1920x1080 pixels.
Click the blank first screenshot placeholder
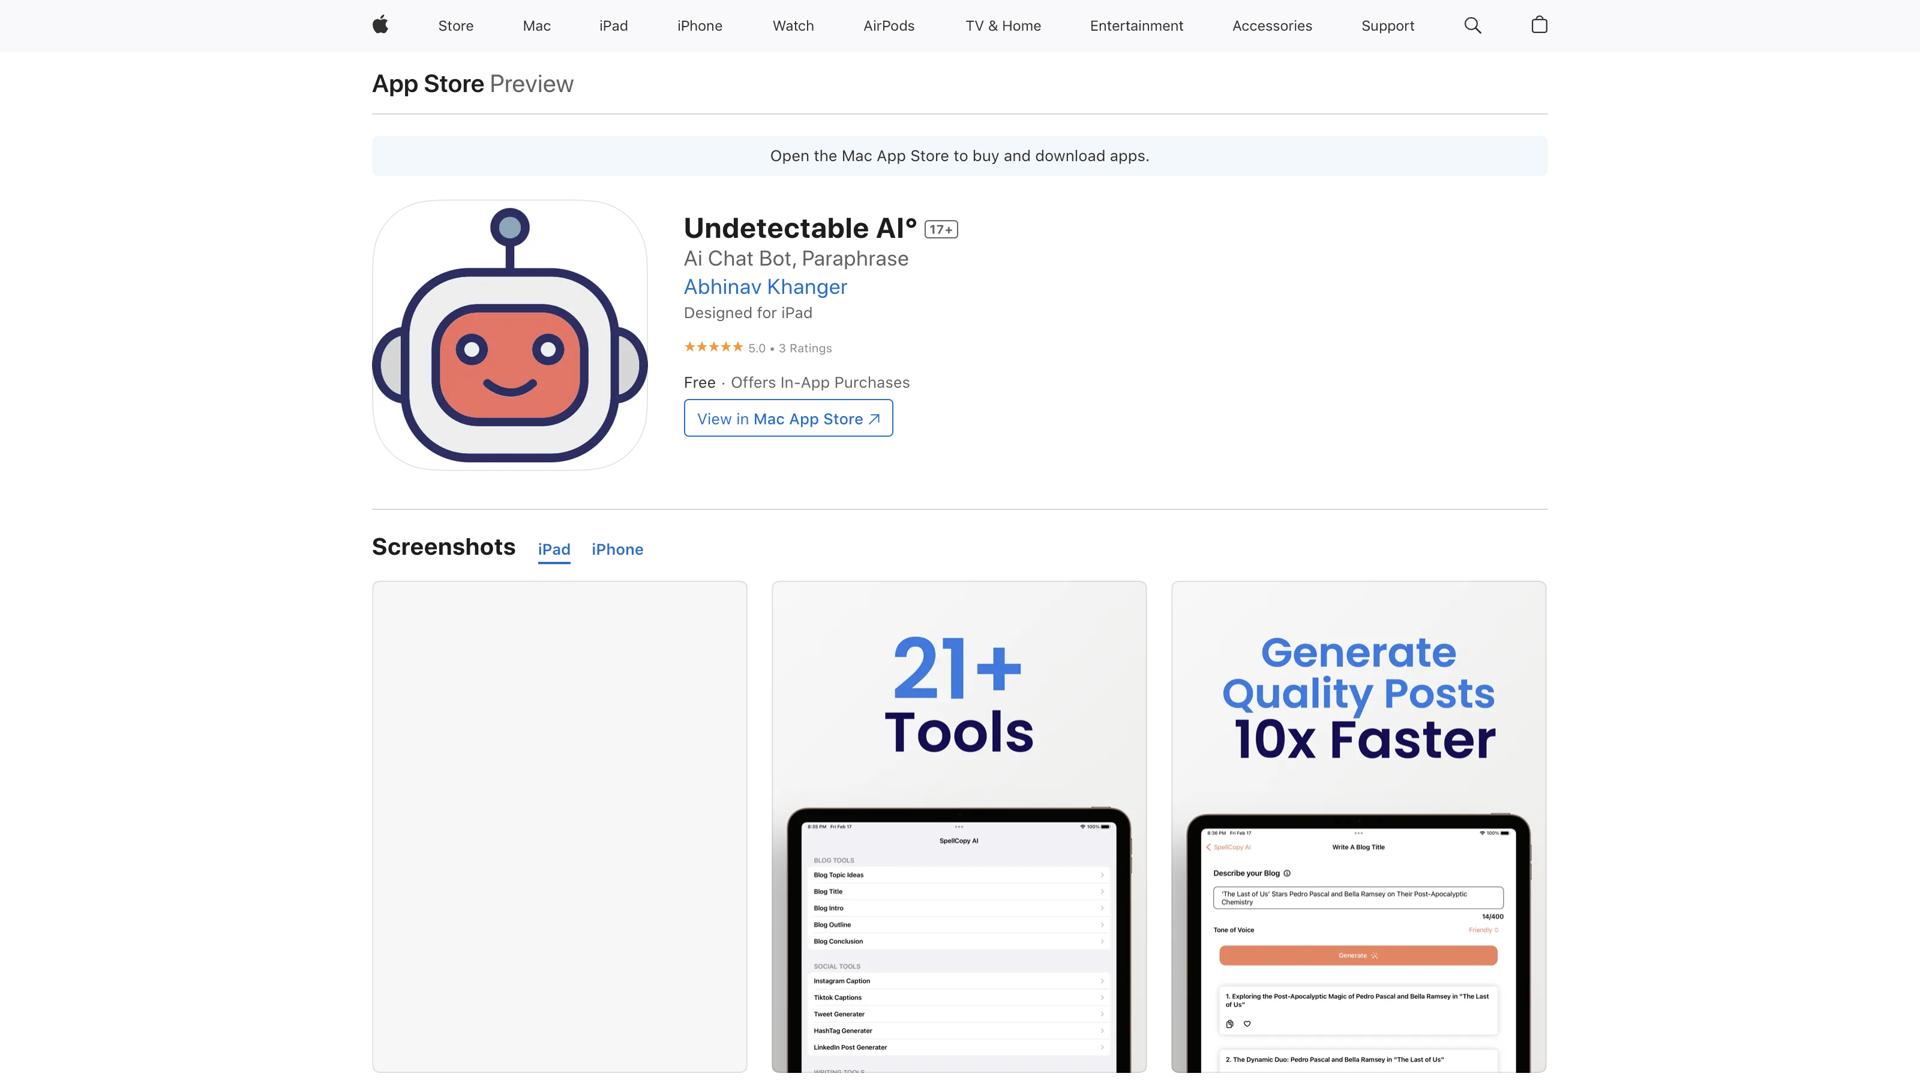coord(559,826)
